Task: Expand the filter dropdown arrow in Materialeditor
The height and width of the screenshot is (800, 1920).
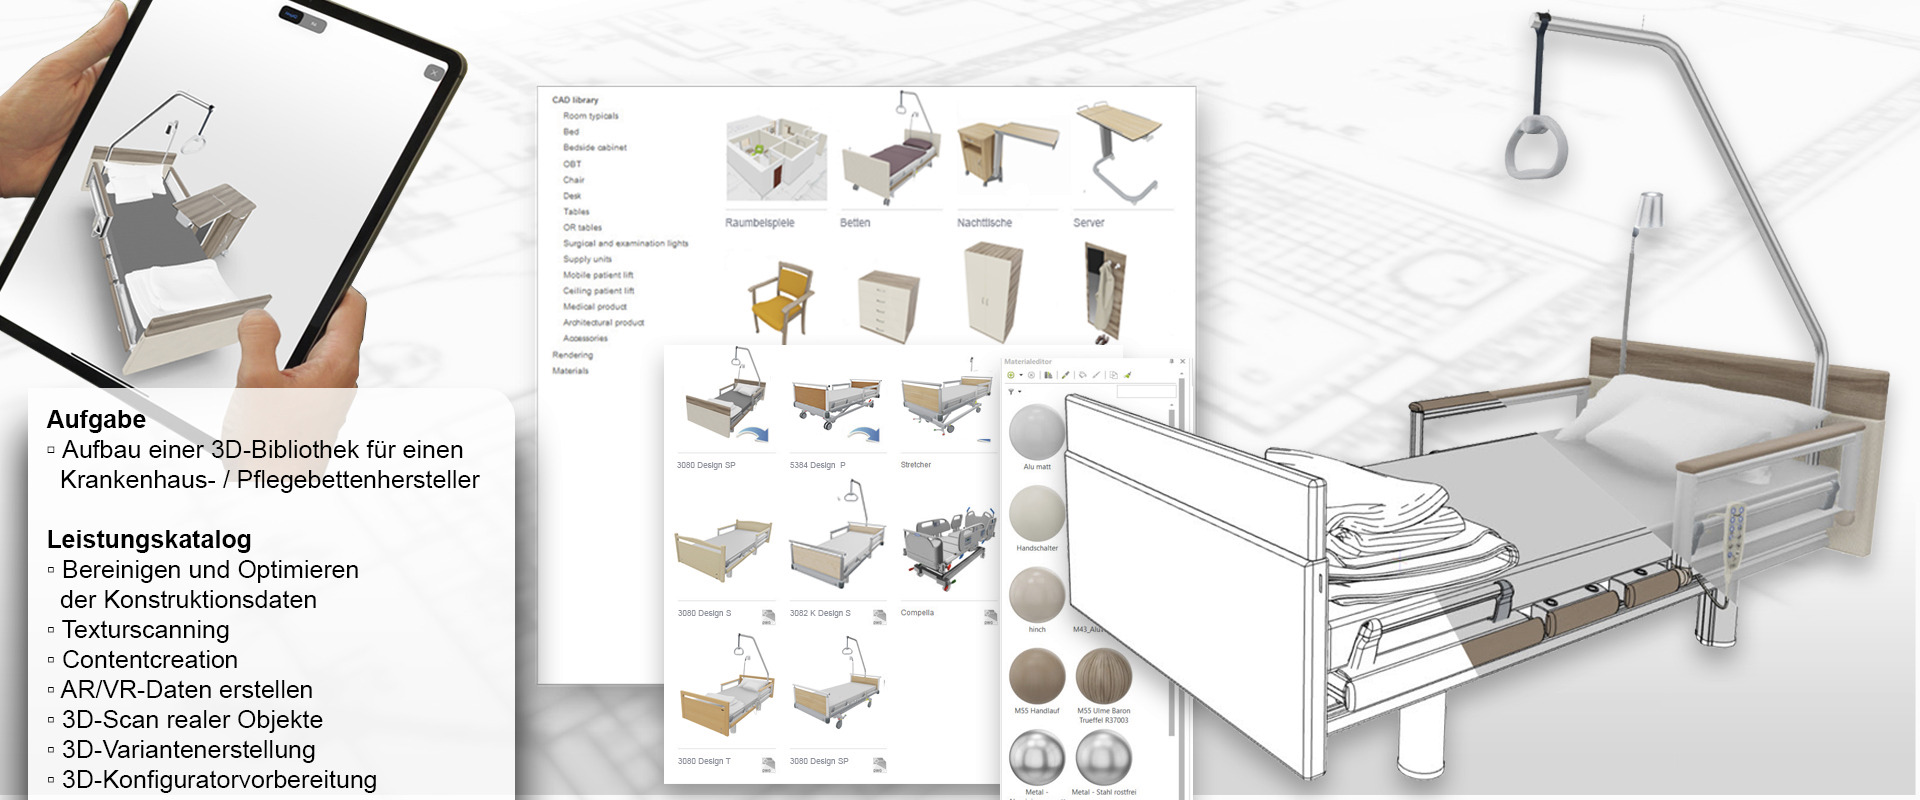Action: pos(1019,392)
